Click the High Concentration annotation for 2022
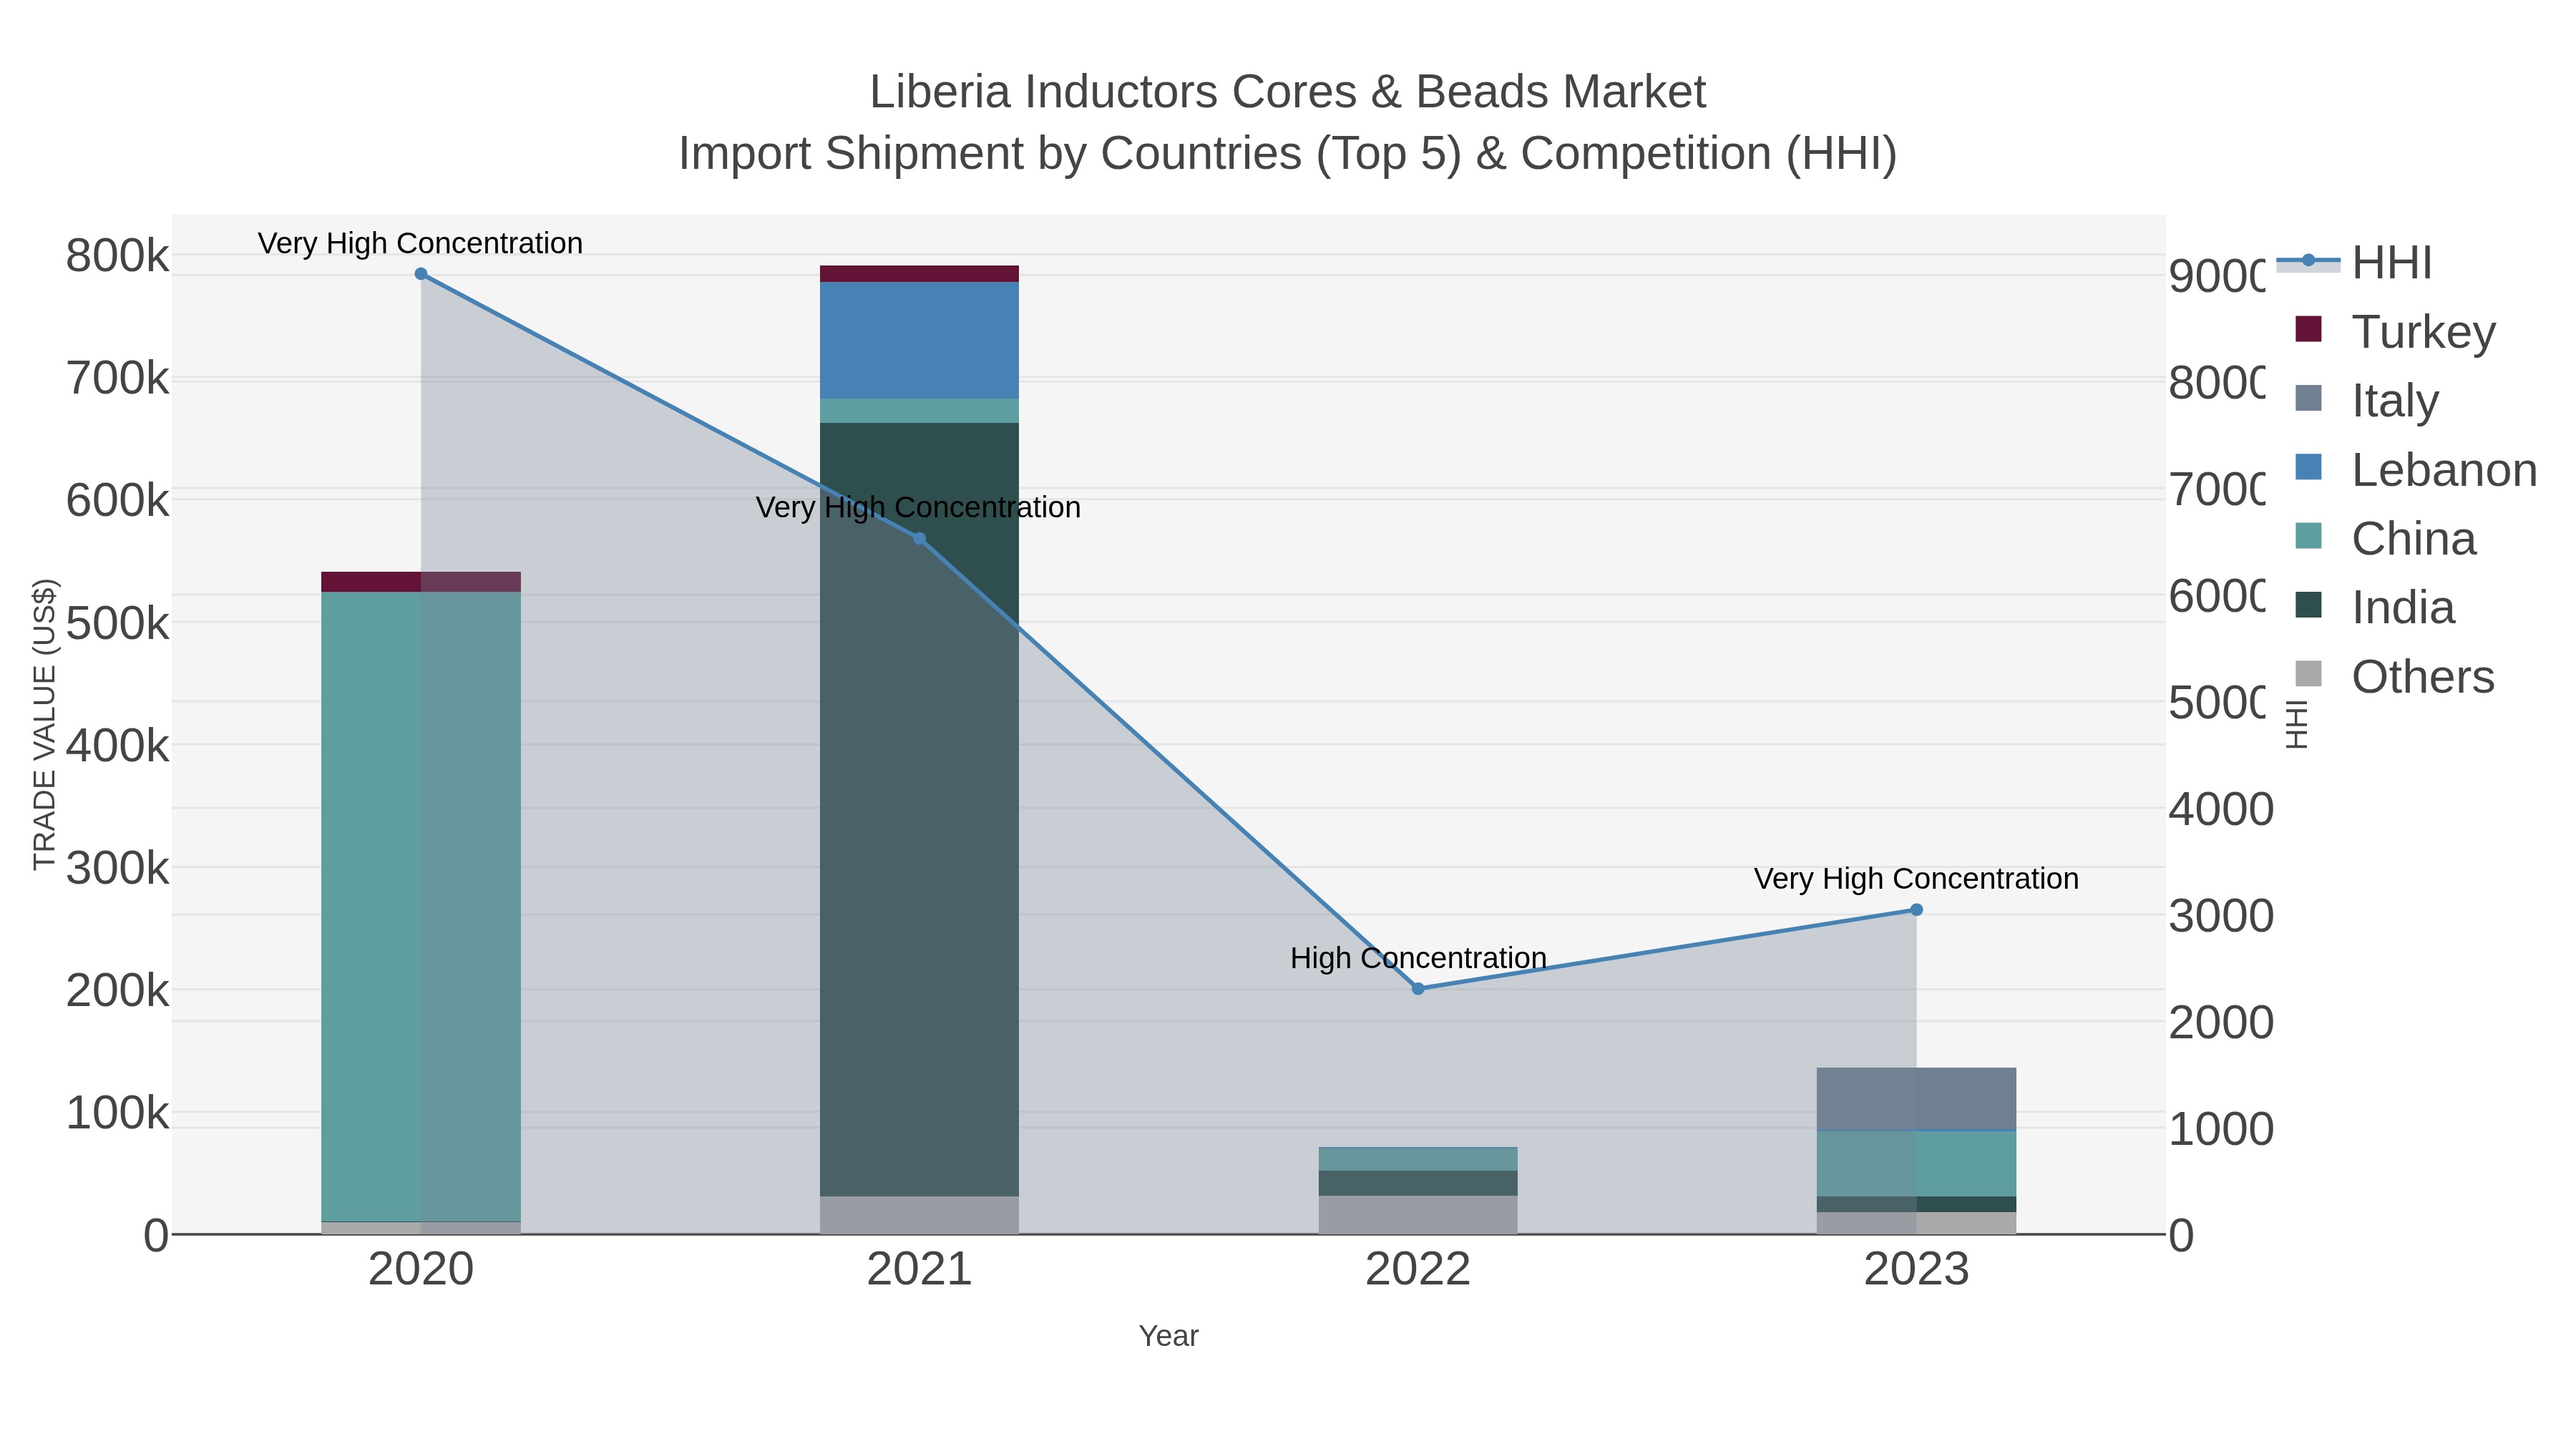Viewport: 2576px width, 1449px height. 1418,958
